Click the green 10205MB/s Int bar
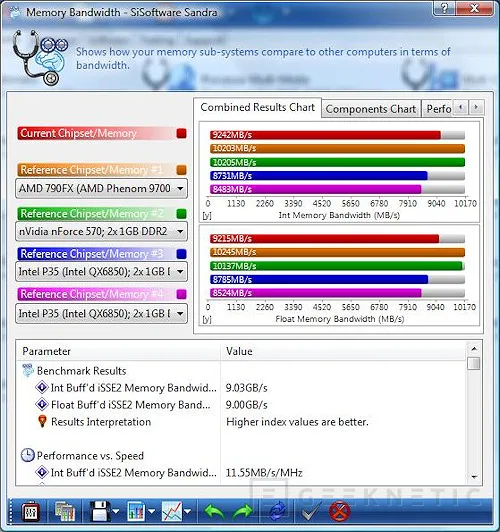Screen dimensions: 500x532 click(337, 162)
